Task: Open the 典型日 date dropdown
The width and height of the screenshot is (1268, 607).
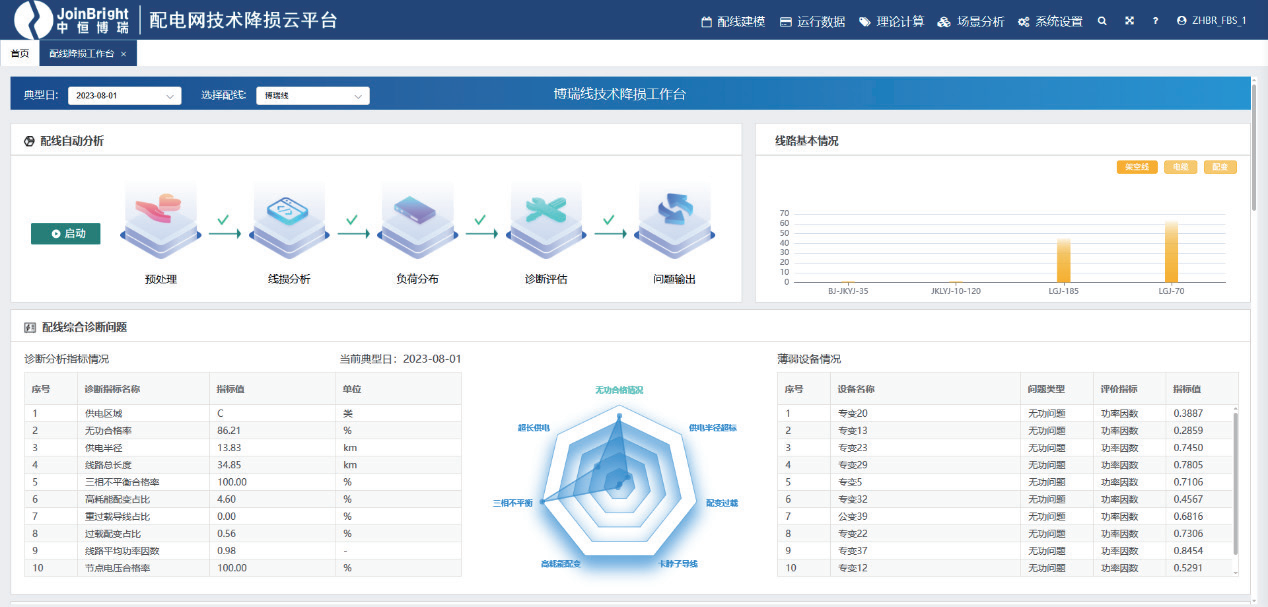Action: click(124, 96)
